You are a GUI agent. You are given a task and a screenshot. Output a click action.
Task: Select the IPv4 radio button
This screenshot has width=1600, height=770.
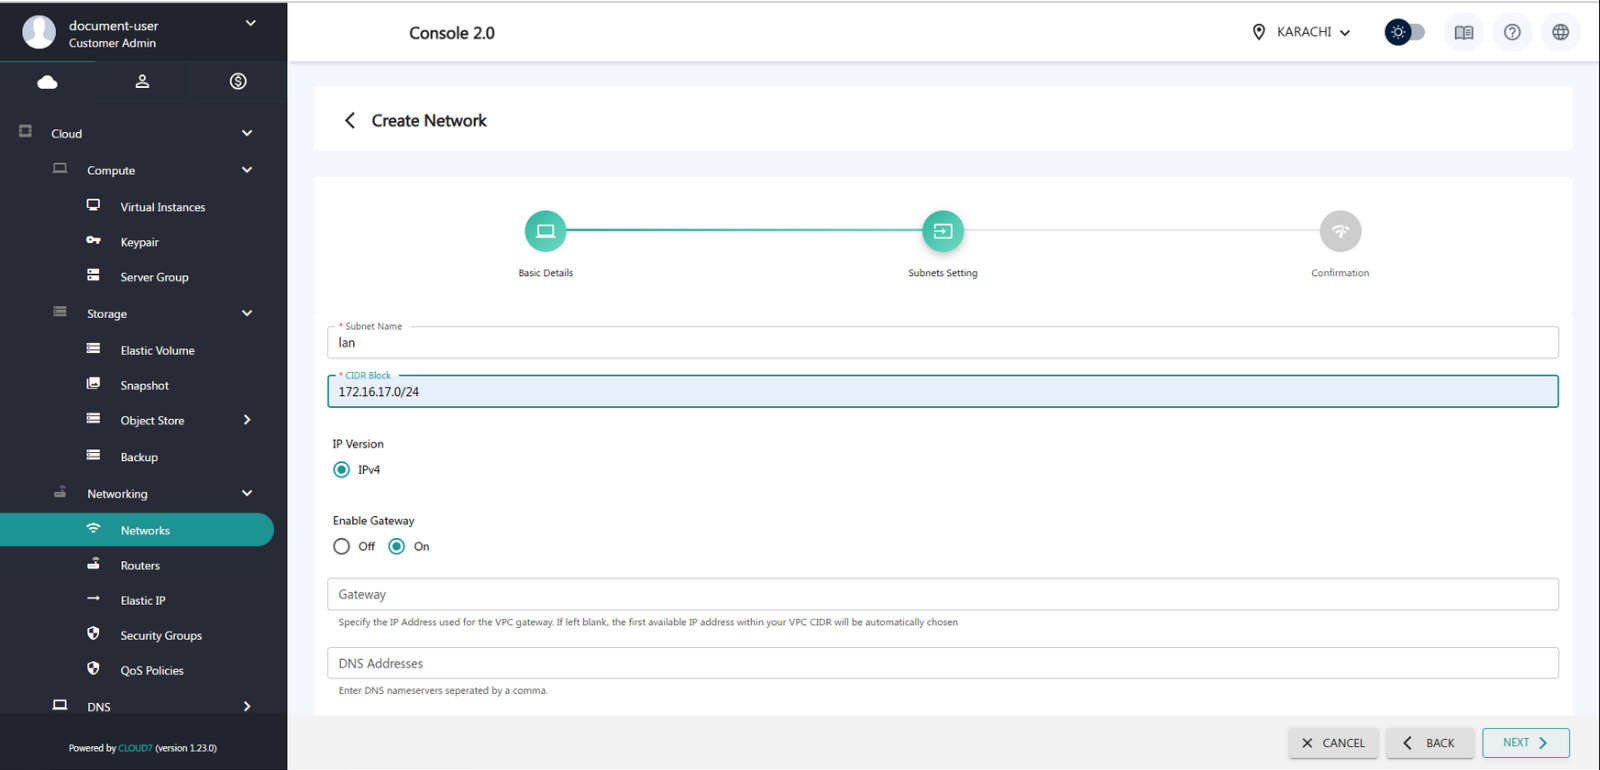click(342, 470)
